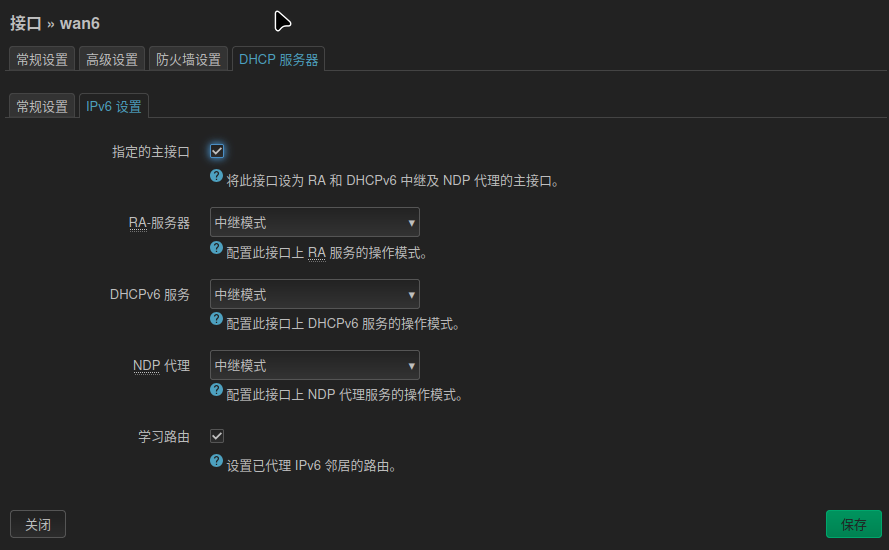Switch to top-level 常规设置 tab
Viewport: 889px width, 550px height.
pyautogui.click(x=42, y=60)
